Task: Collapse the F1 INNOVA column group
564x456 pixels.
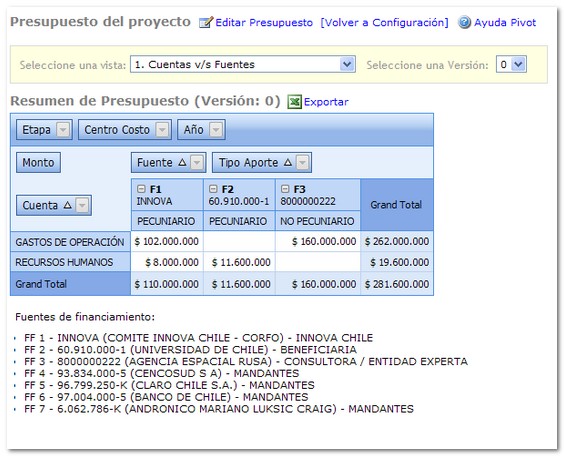Action: pyautogui.click(x=141, y=189)
